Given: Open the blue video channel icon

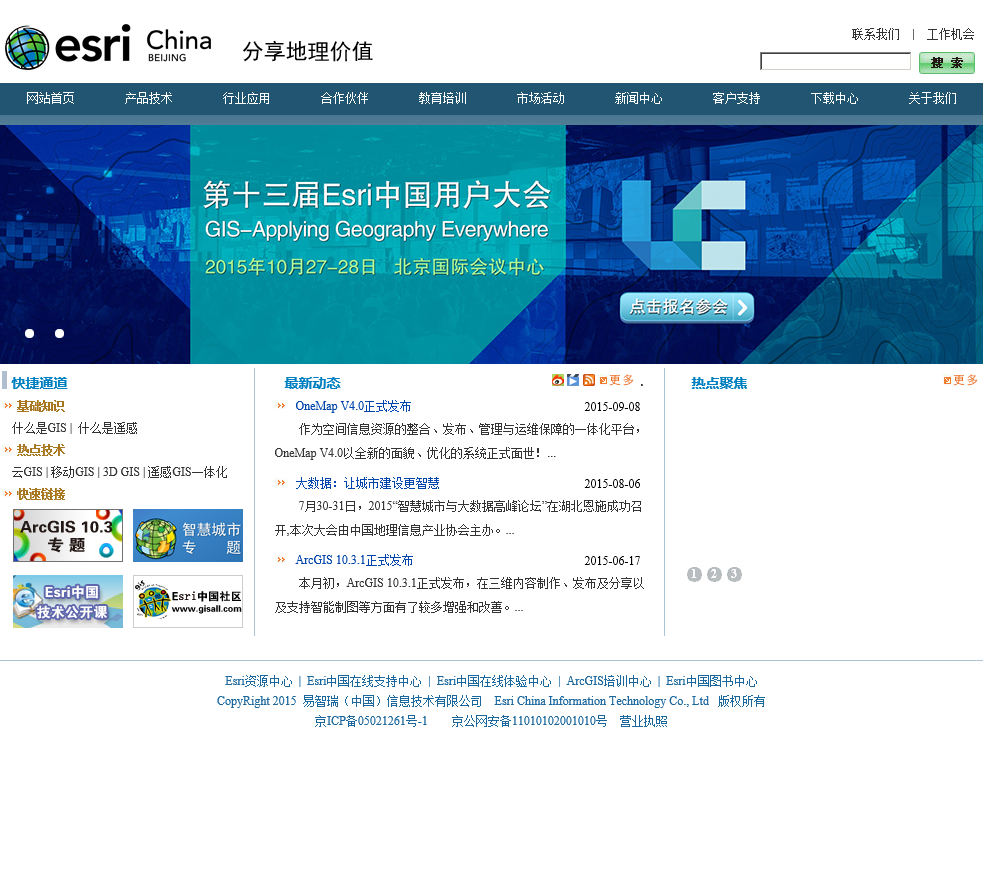Looking at the screenshot, I should coord(573,380).
